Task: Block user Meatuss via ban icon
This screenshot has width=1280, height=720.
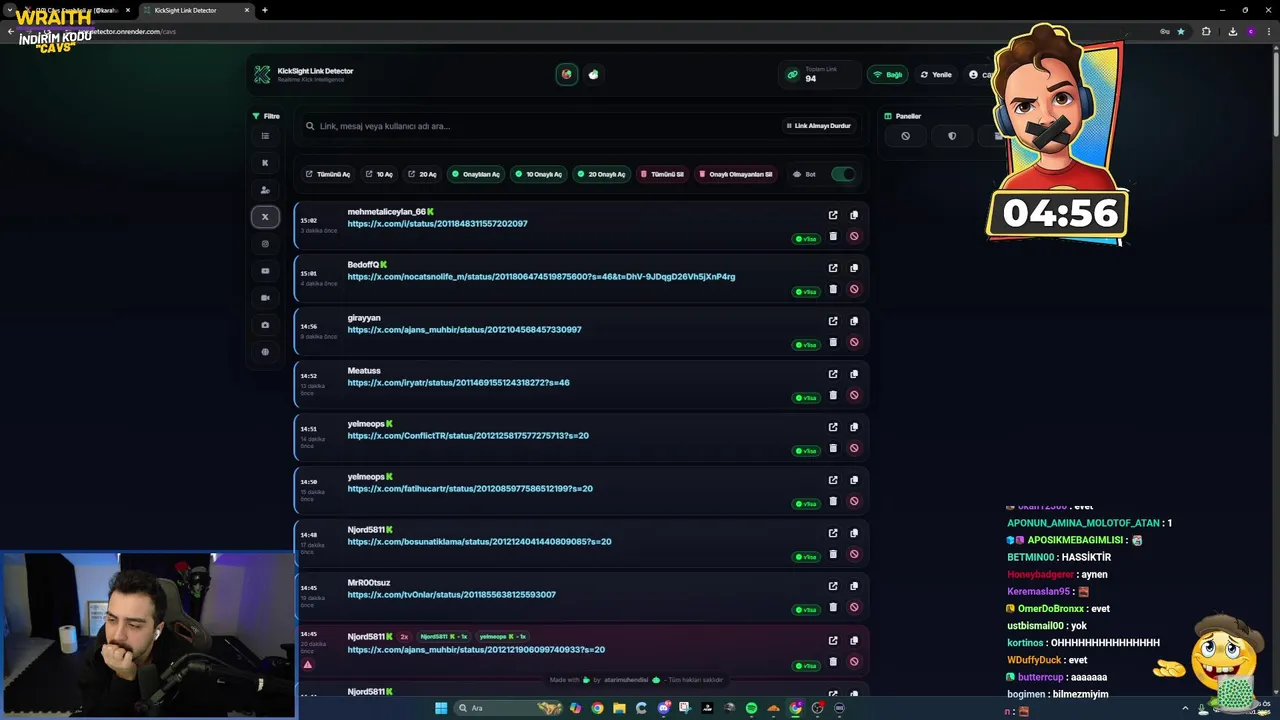Action: coord(854,395)
